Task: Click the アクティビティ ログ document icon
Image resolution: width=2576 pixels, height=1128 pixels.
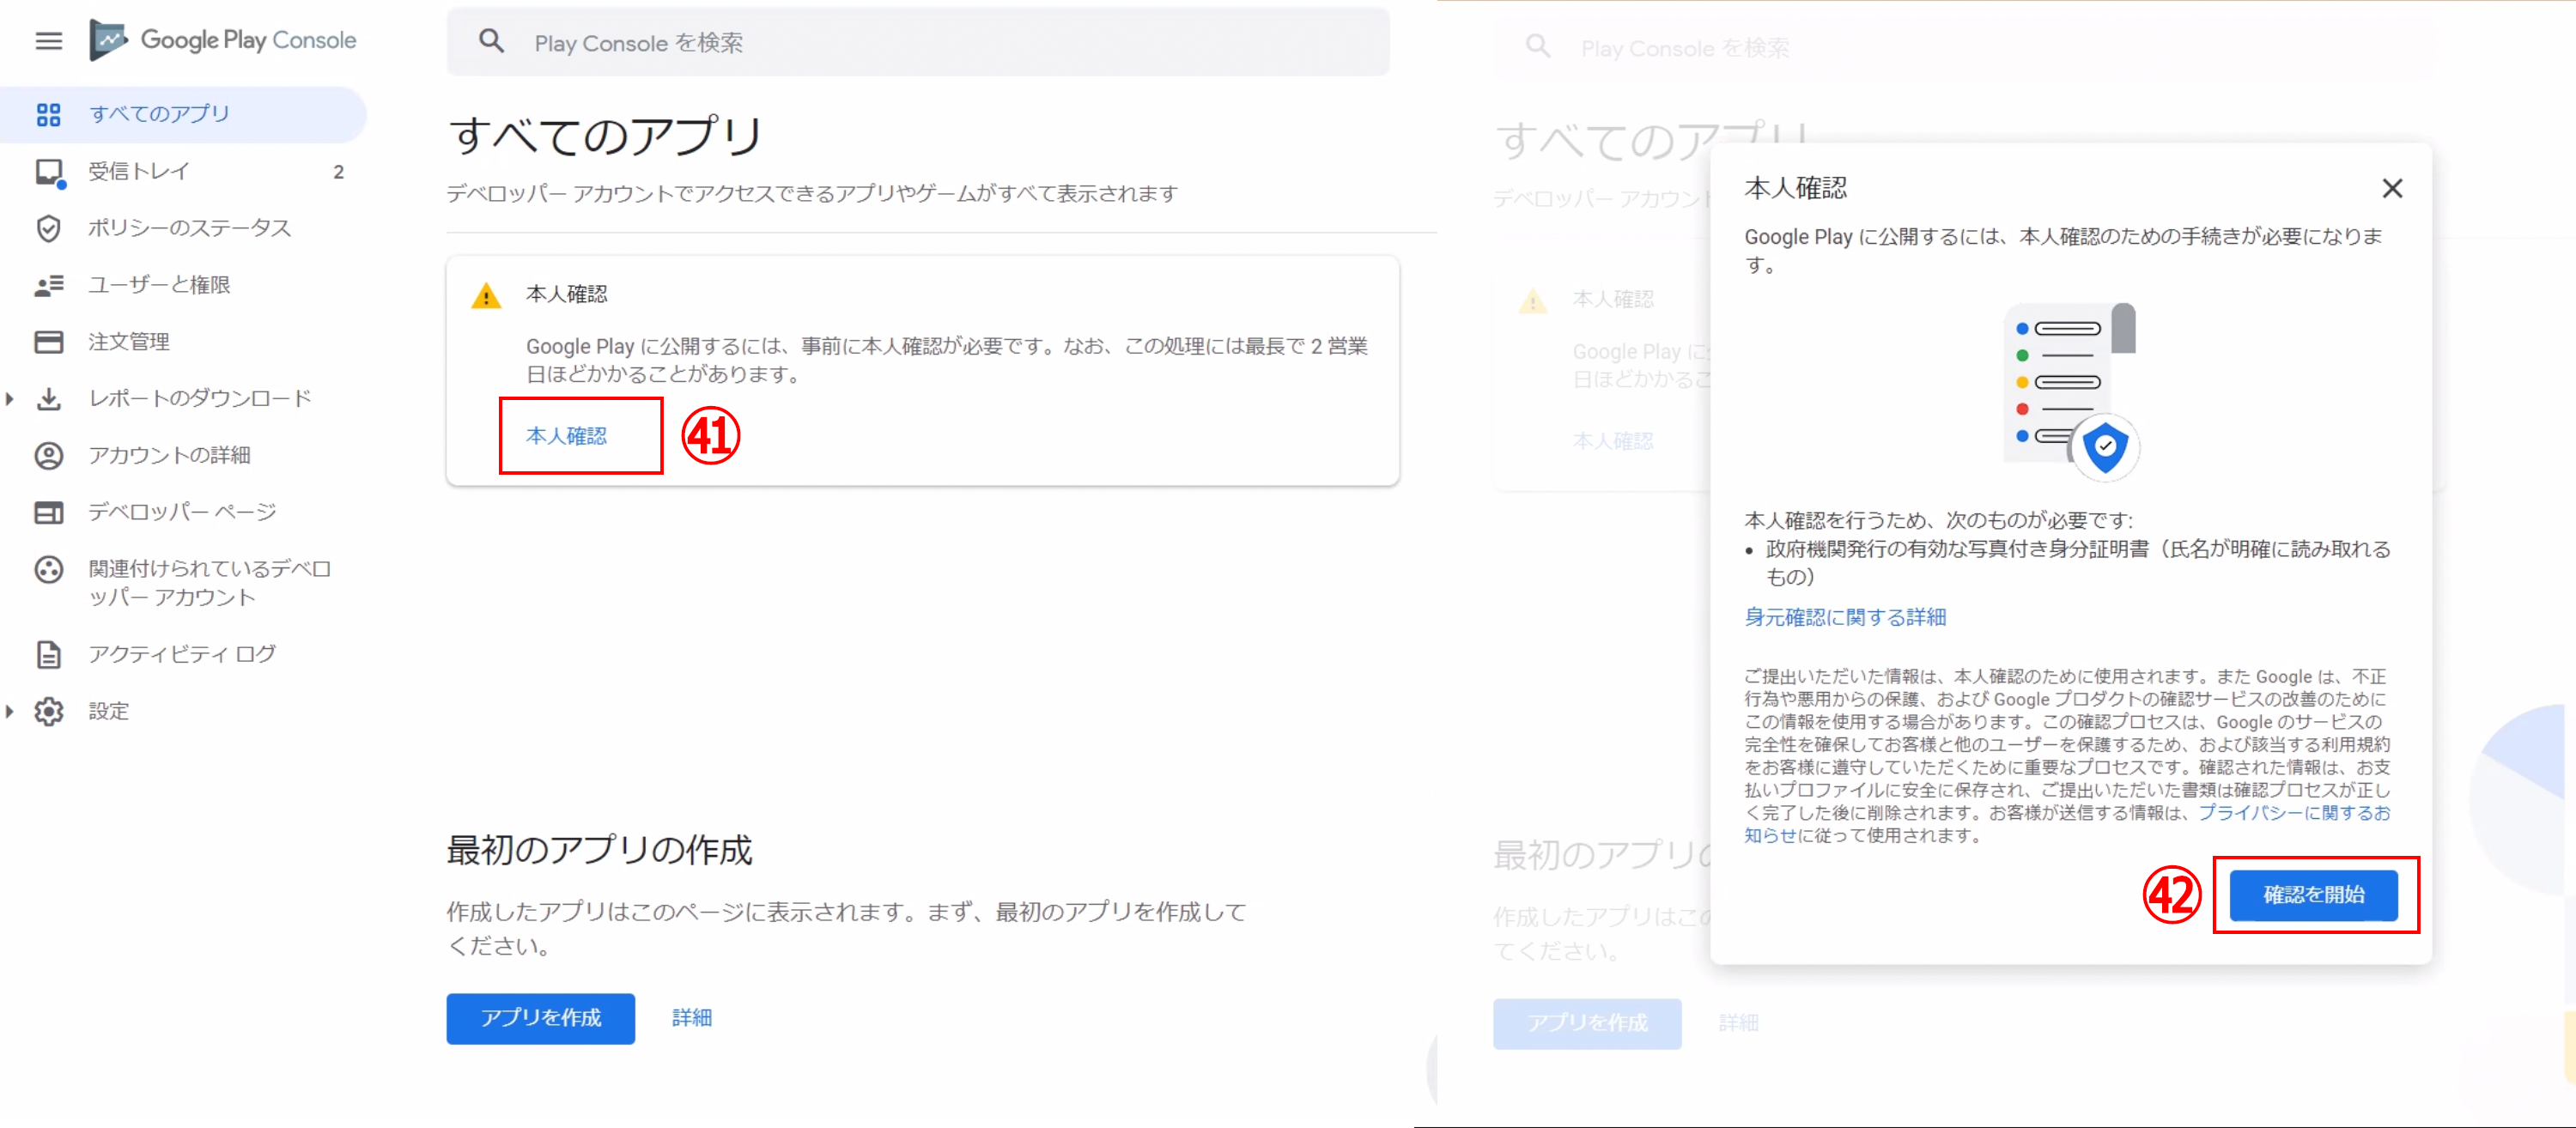Action: (48, 655)
